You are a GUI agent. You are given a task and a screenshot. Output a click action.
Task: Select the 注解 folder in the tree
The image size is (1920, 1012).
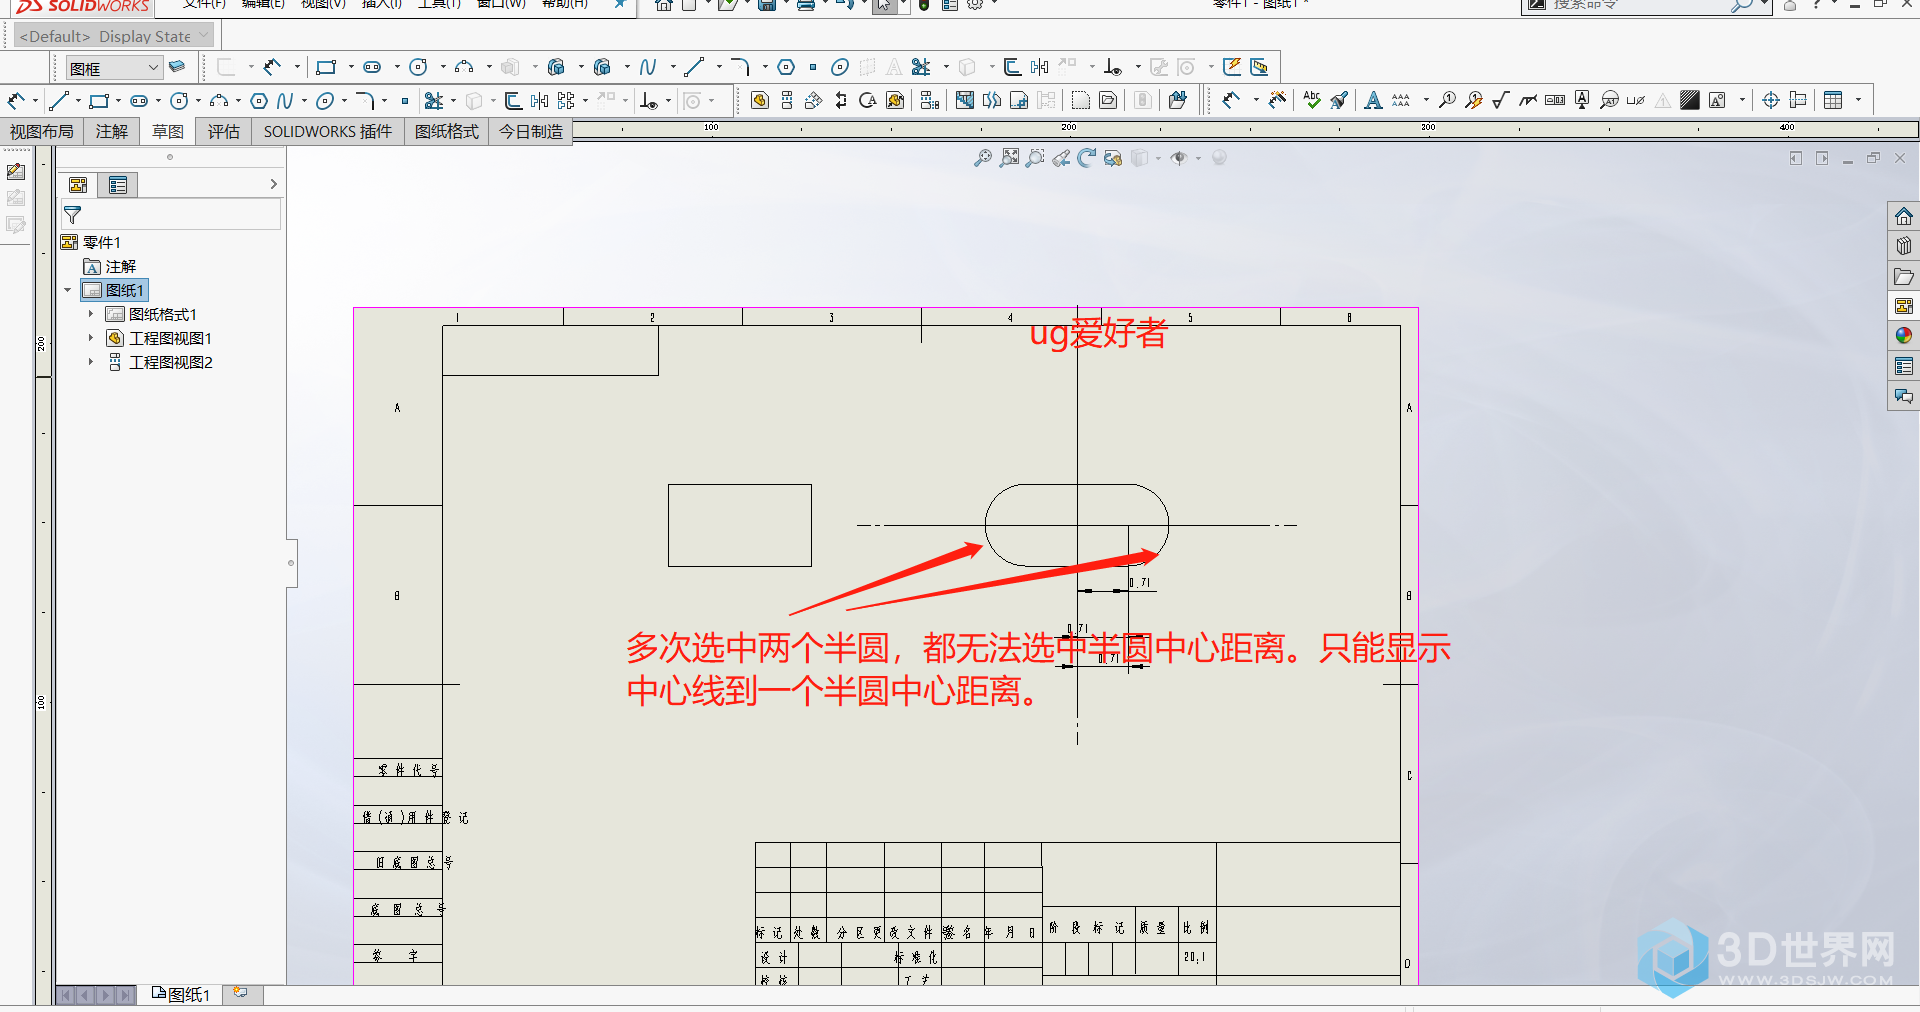110,266
